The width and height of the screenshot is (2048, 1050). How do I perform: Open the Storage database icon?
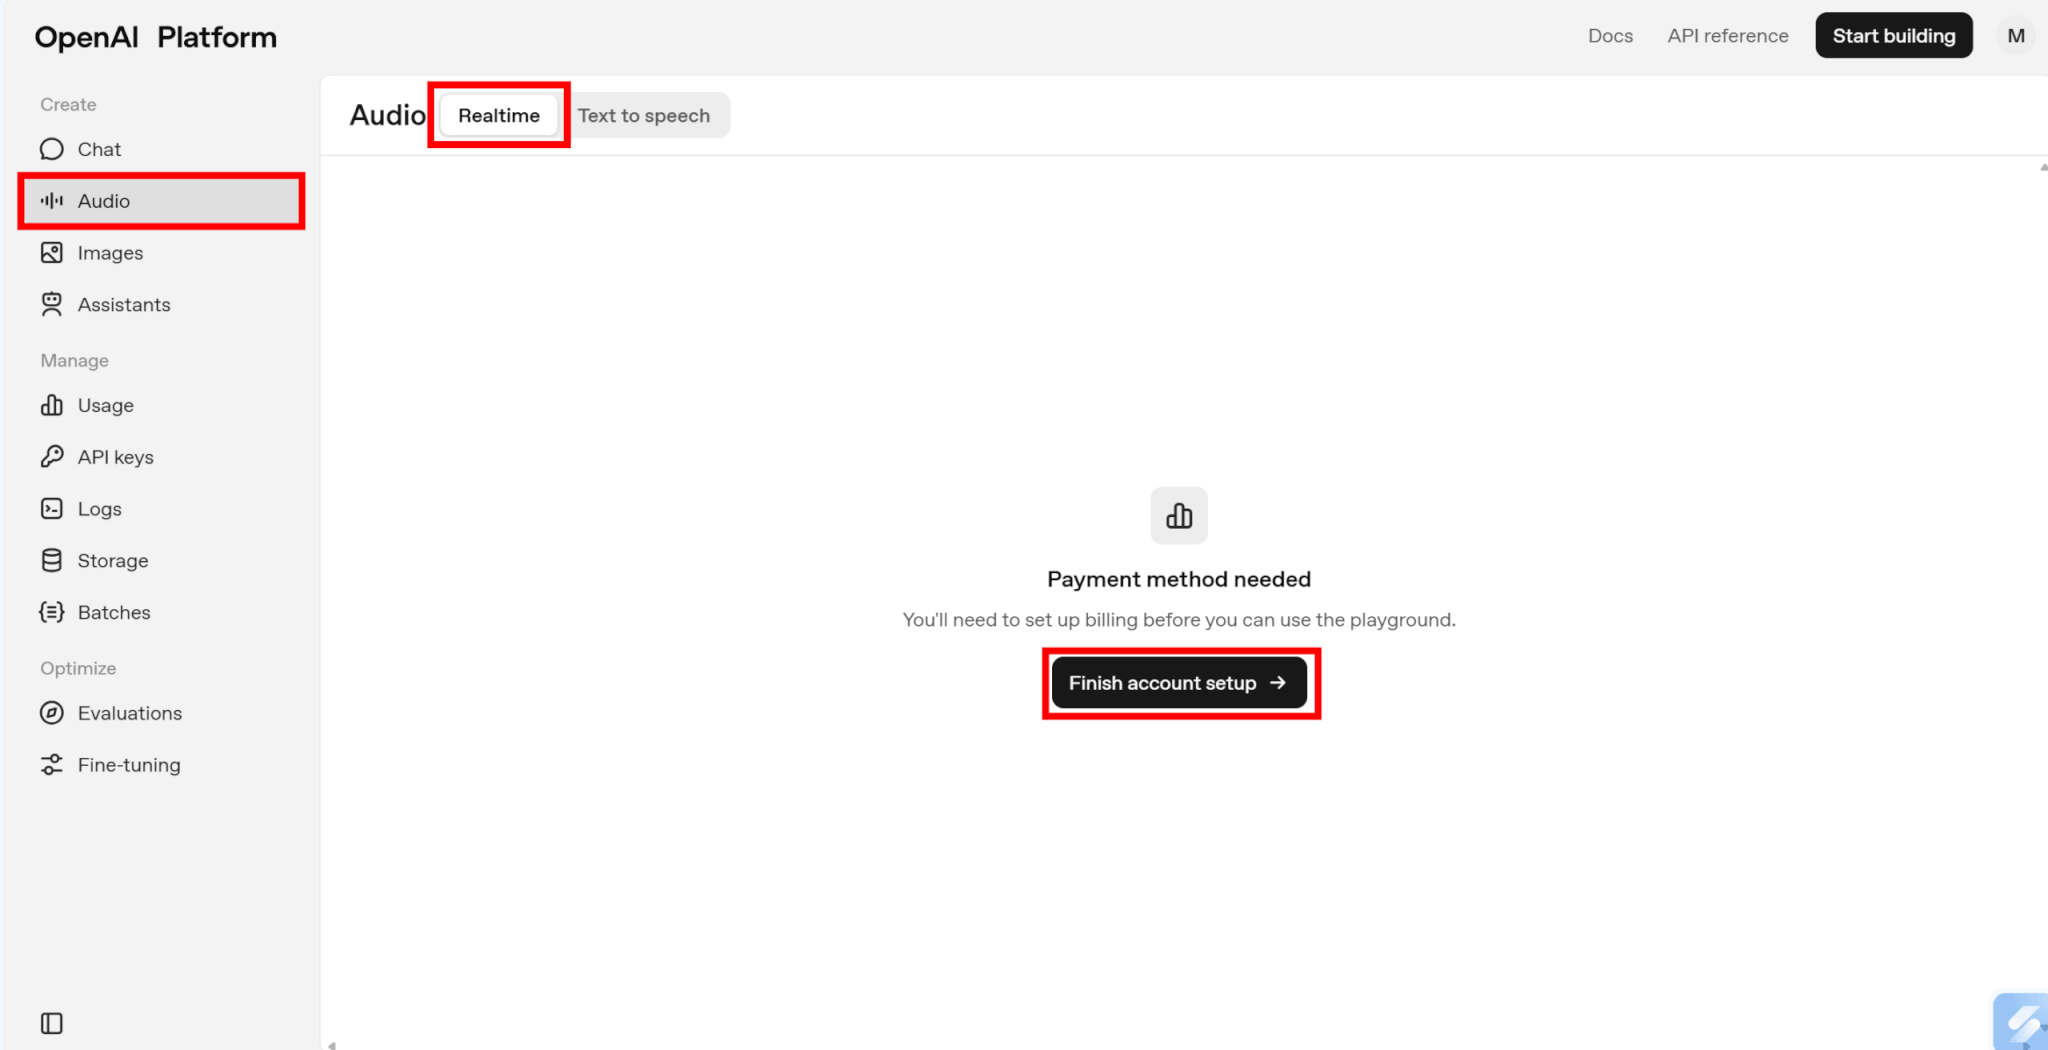[x=51, y=561]
